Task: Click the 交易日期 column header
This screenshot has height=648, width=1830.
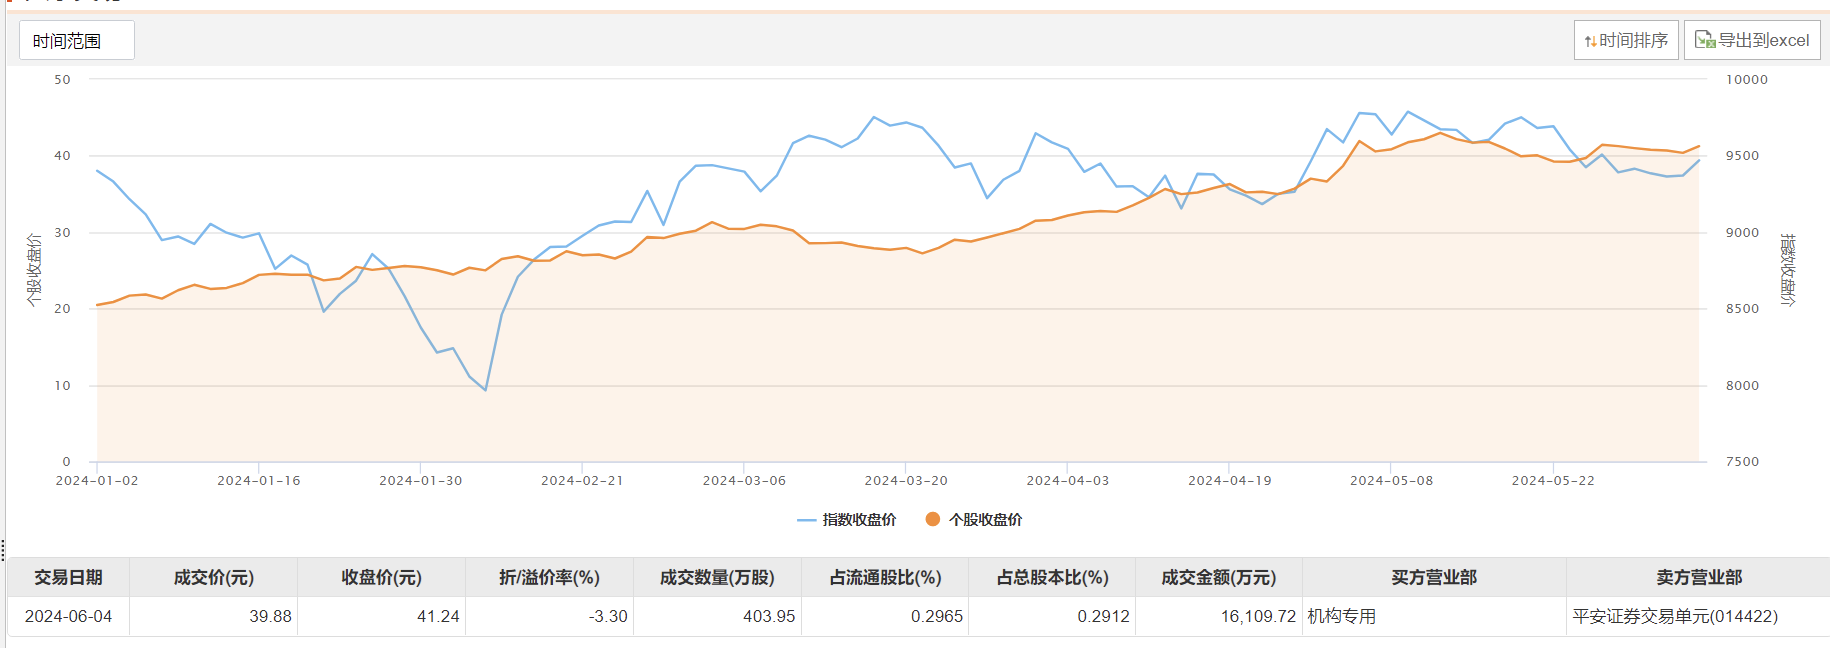Action: 68,578
